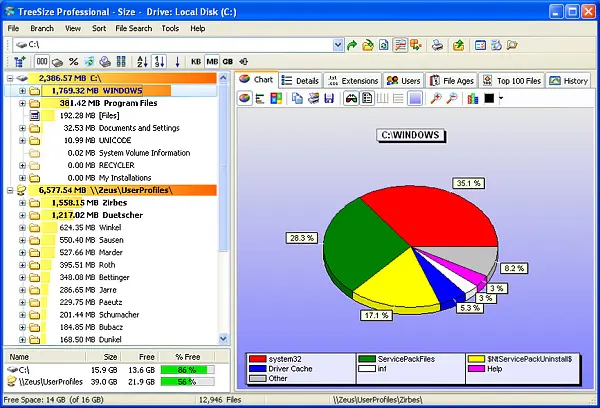Click the Size column header
The height and width of the screenshot is (408, 600).
[x=111, y=355]
